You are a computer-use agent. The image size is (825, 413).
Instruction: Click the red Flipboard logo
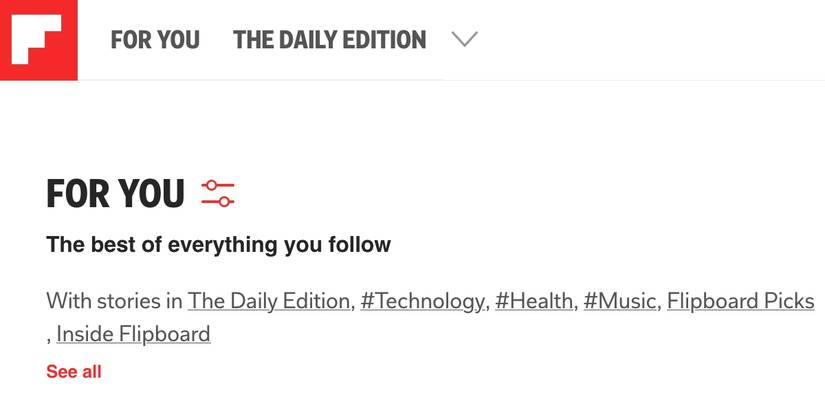click(x=38, y=40)
